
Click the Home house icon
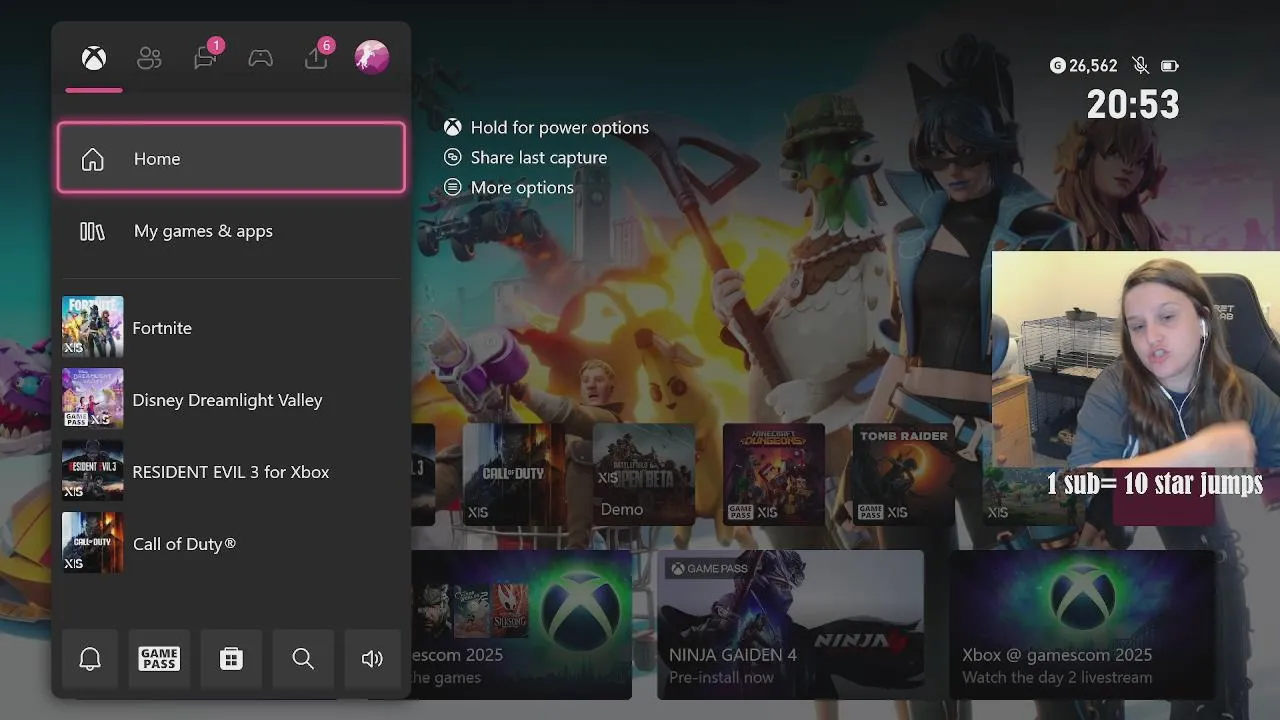pos(92,159)
